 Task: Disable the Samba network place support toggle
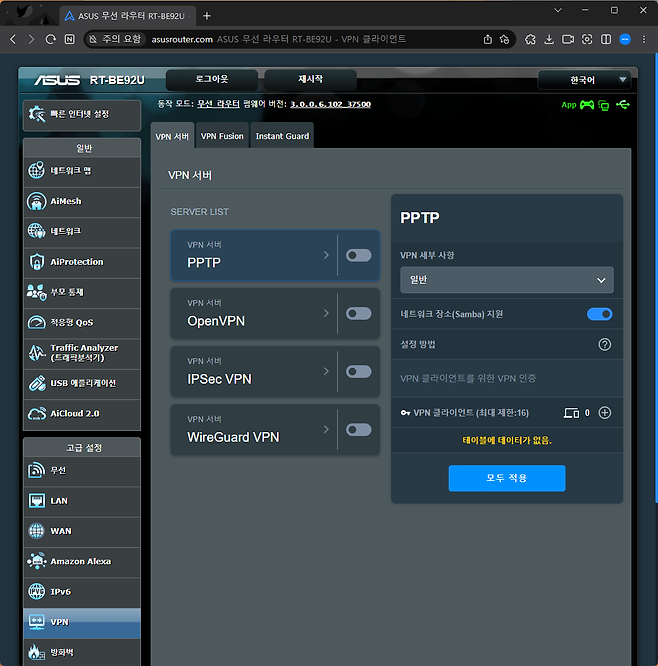click(599, 314)
